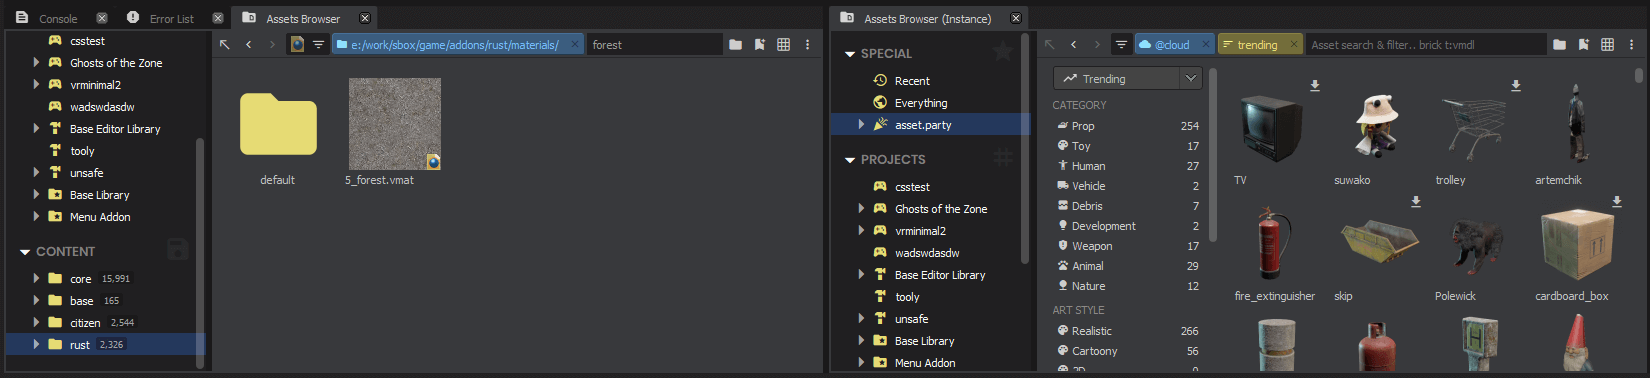Open the default folder thumbnail
The height and width of the screenshot is (378, 1650).
coord(278,125)
